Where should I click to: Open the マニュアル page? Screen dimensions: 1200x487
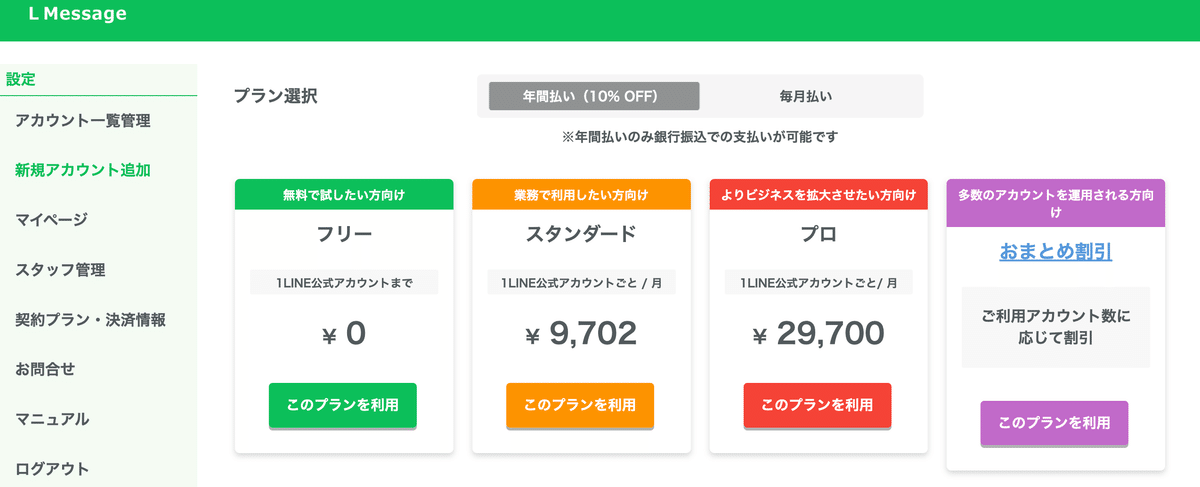tap(52, 419)
